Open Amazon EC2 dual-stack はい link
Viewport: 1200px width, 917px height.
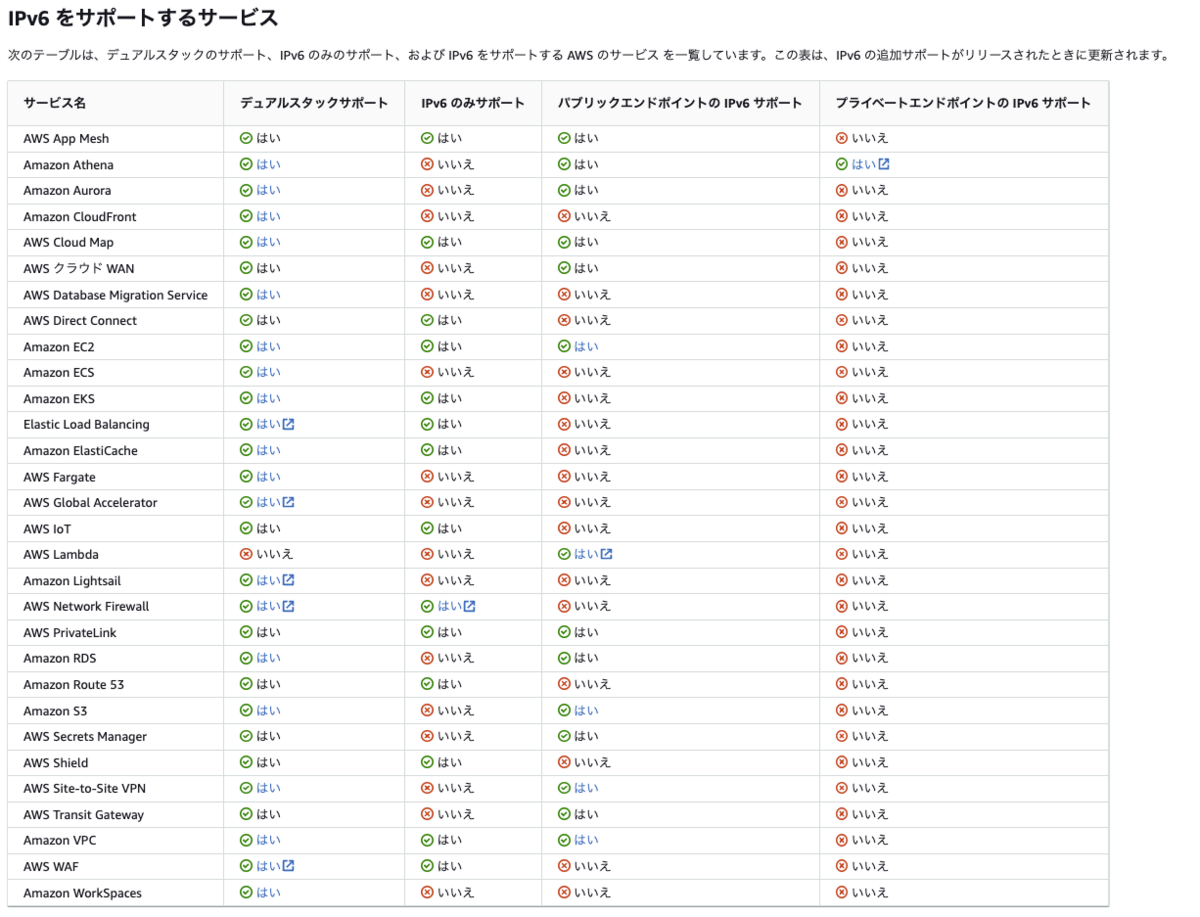[268, 346]
